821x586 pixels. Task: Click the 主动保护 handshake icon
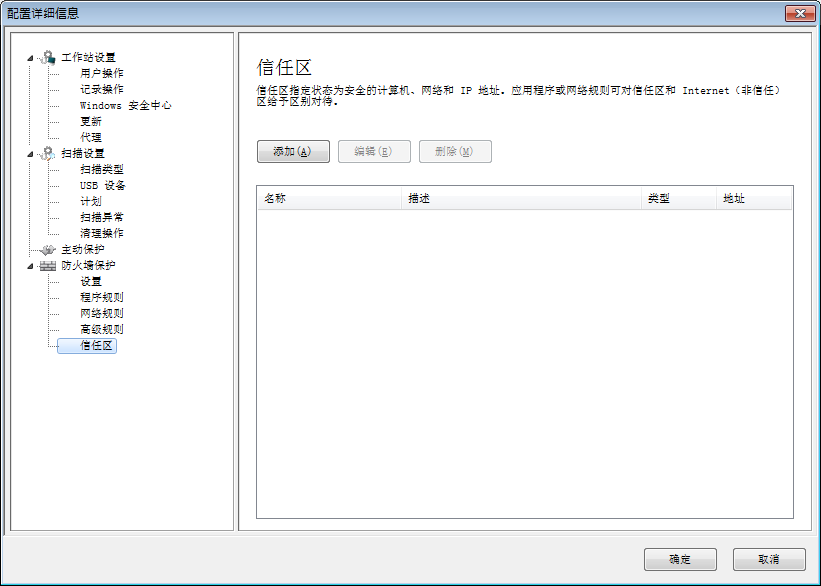point(47,249)
